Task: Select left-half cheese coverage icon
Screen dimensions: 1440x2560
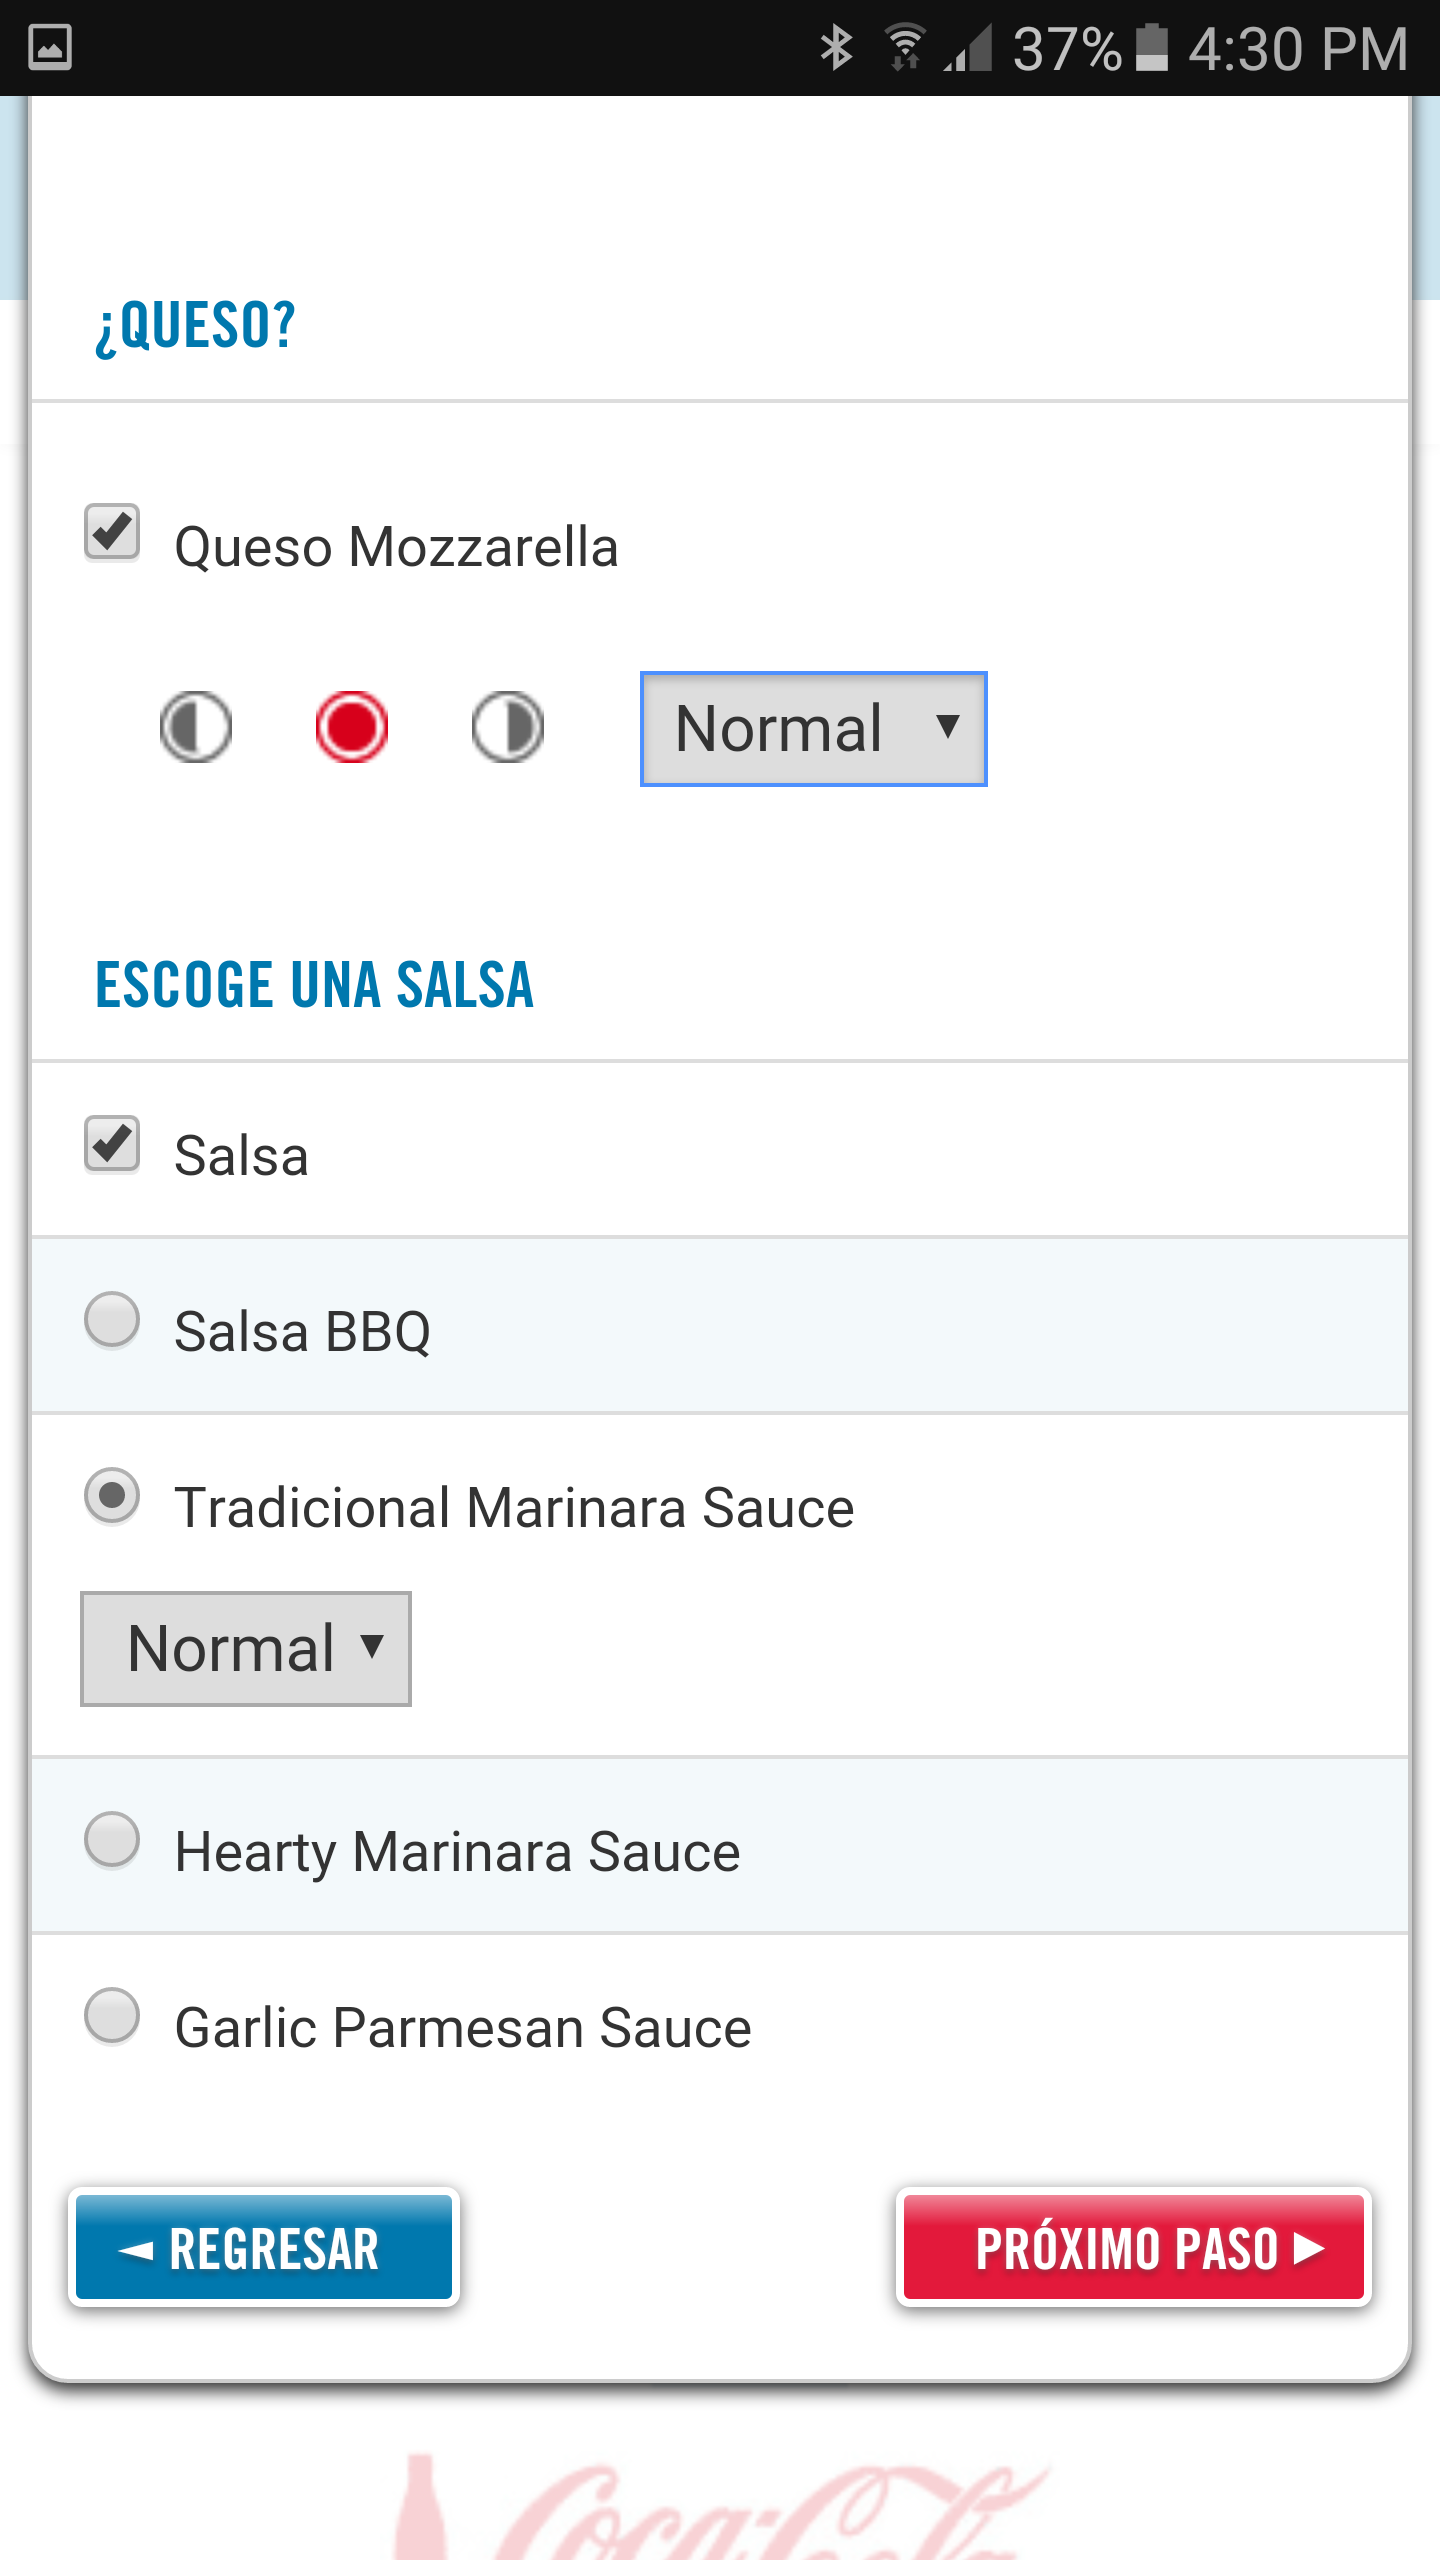Action: point(196,727)
